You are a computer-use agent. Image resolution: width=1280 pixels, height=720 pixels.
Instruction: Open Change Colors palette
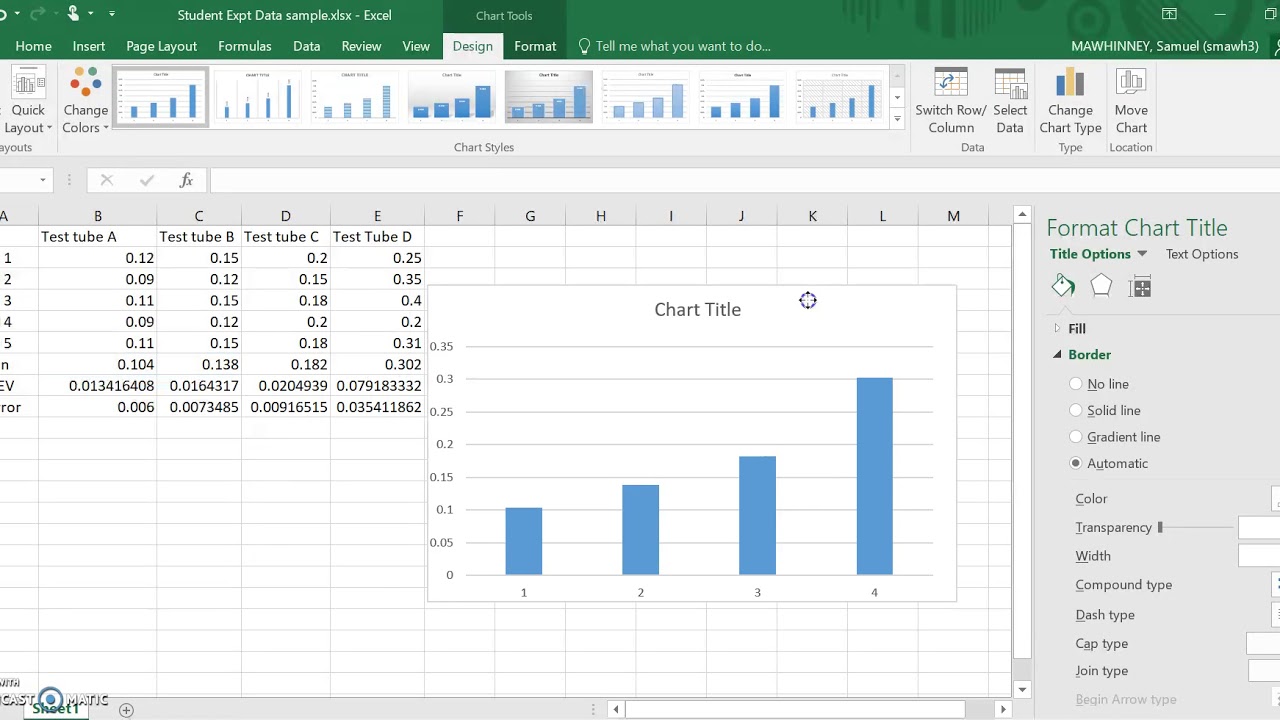coord(86,100)
